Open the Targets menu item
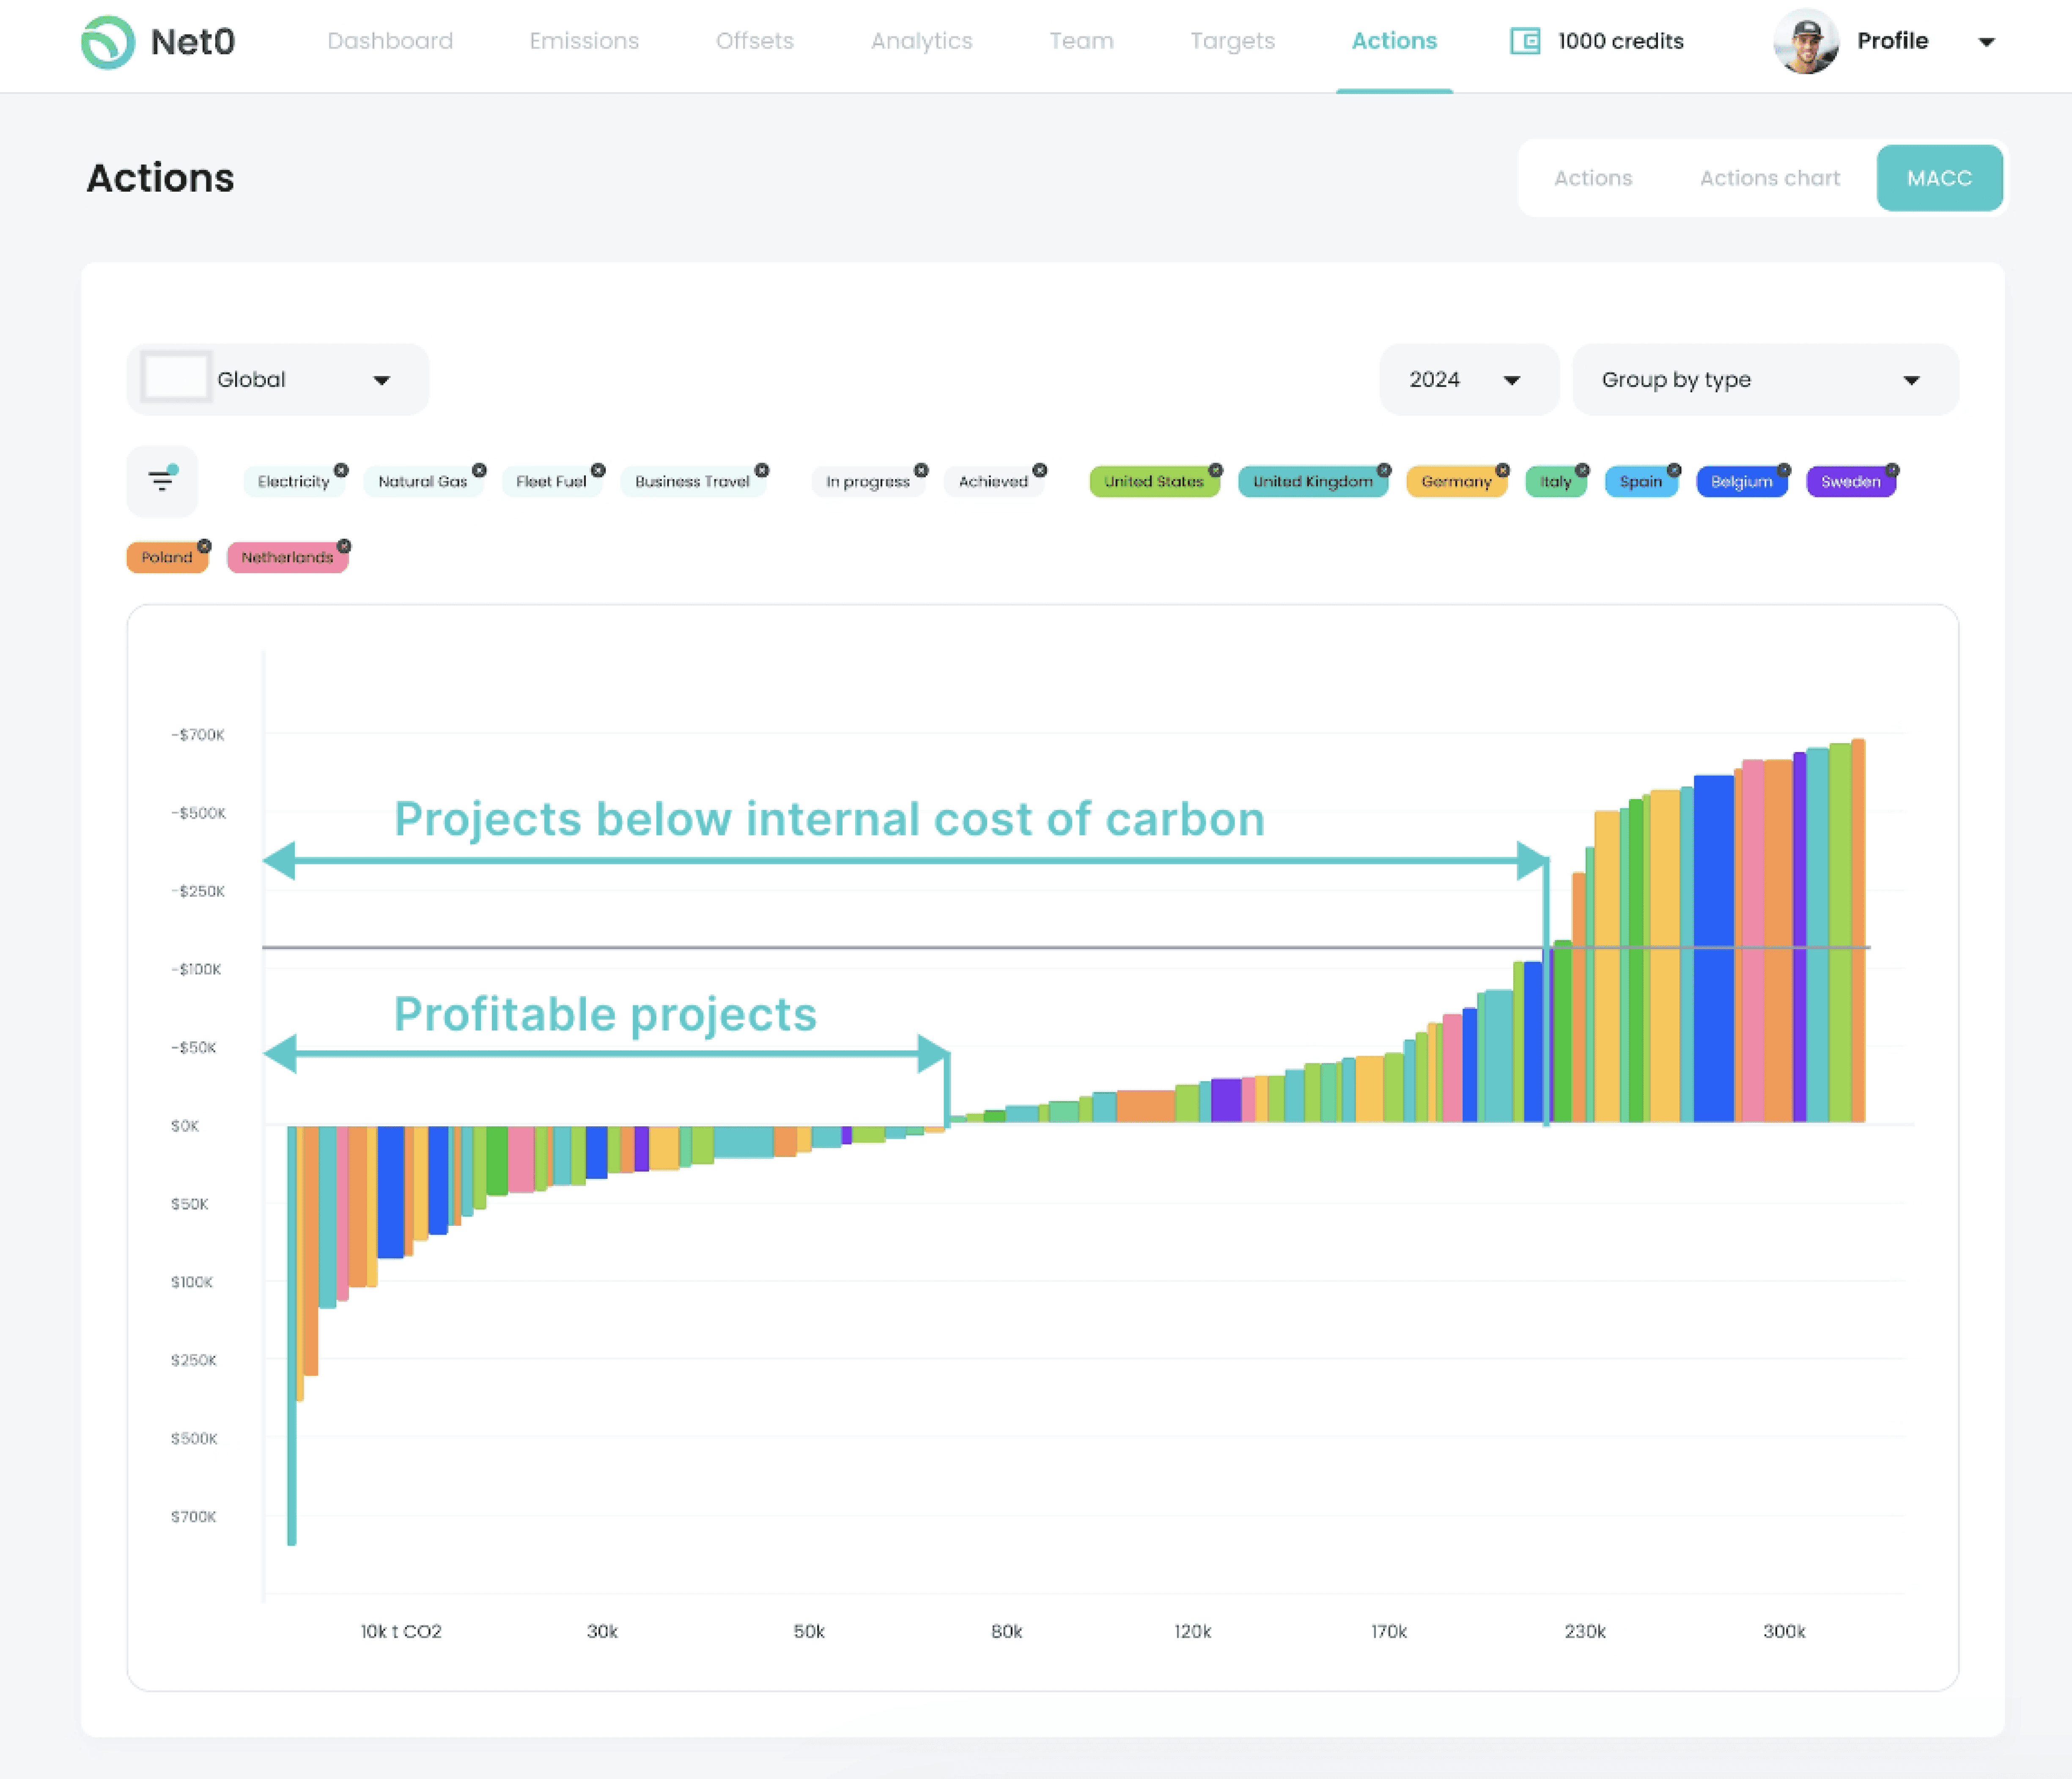Viewport: 2072px width, 1779px height. [x=1232, y=41]
